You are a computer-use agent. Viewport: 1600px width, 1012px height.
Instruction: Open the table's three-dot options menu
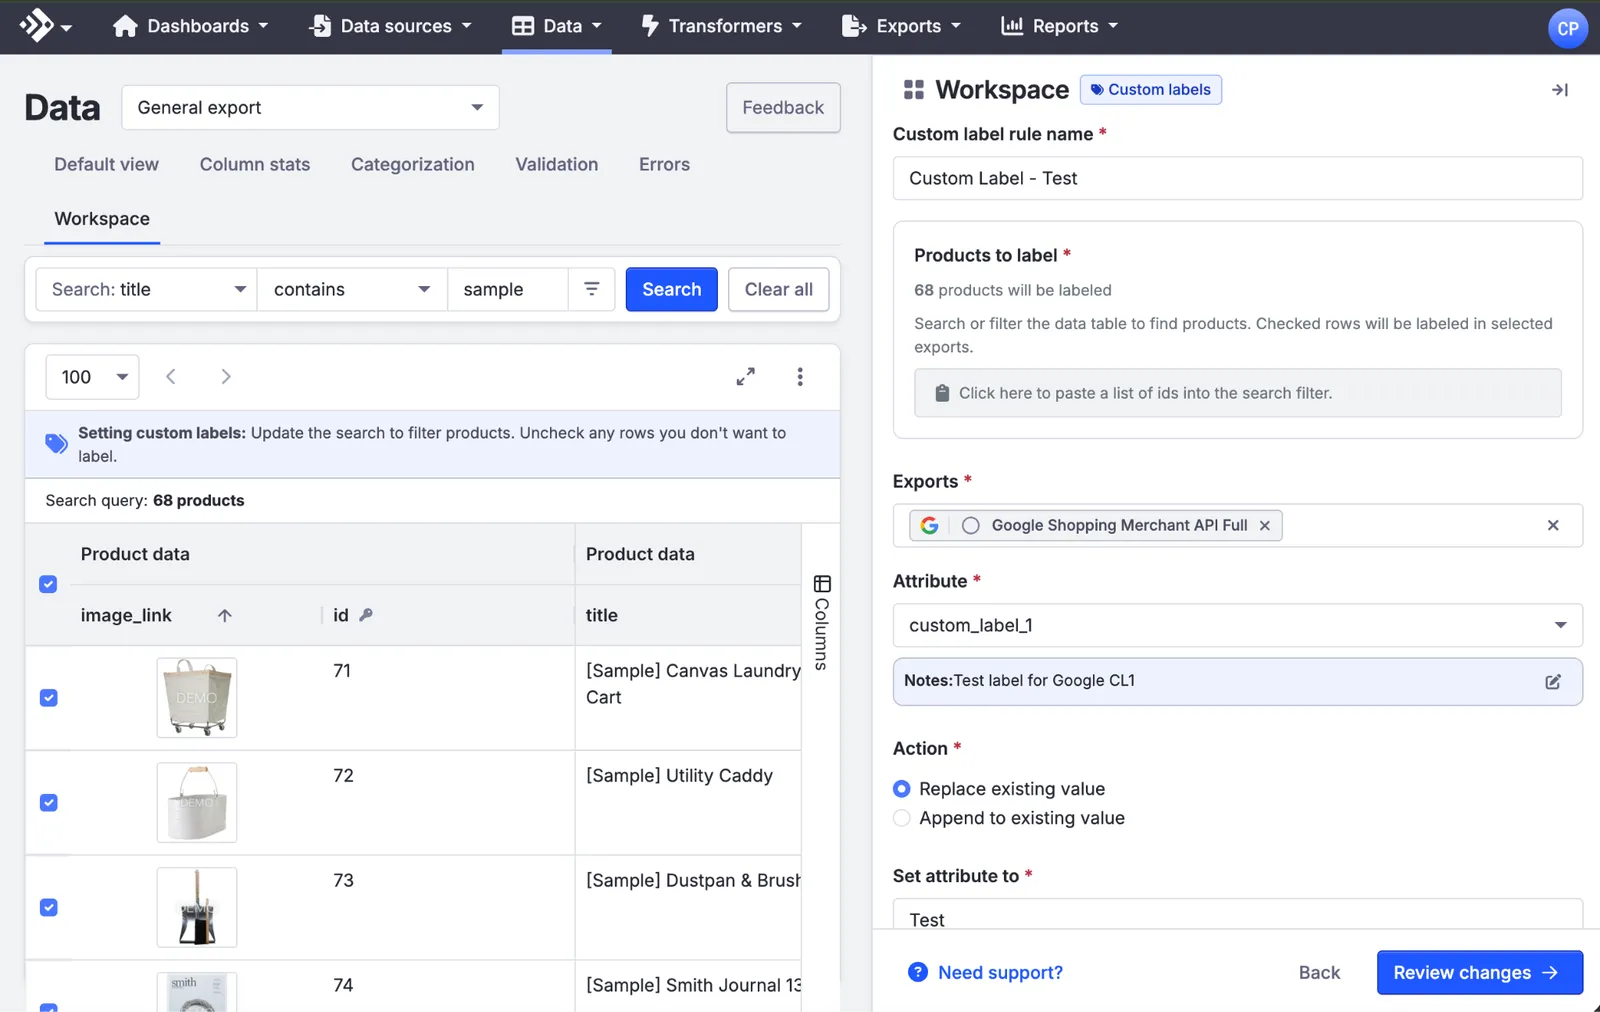pyautogui.click(x=800, y=377)
